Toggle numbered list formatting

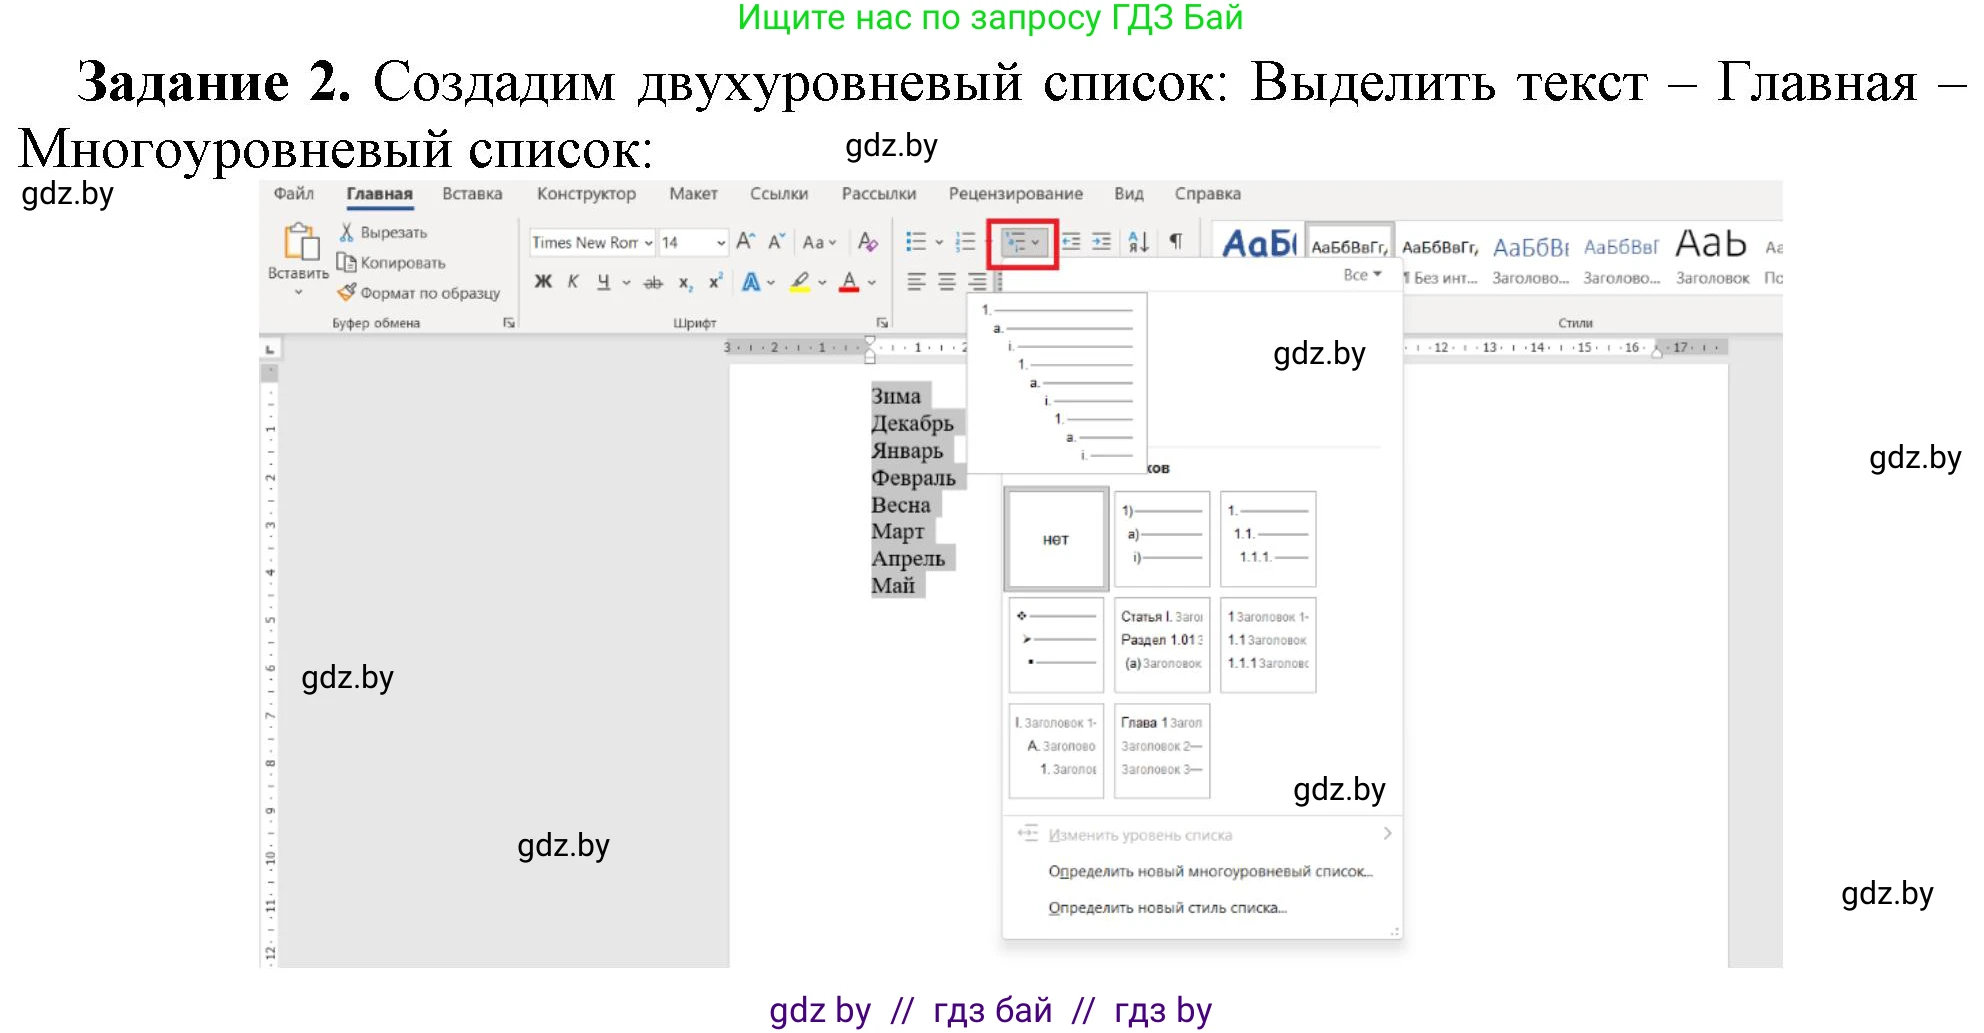(965, 240)
